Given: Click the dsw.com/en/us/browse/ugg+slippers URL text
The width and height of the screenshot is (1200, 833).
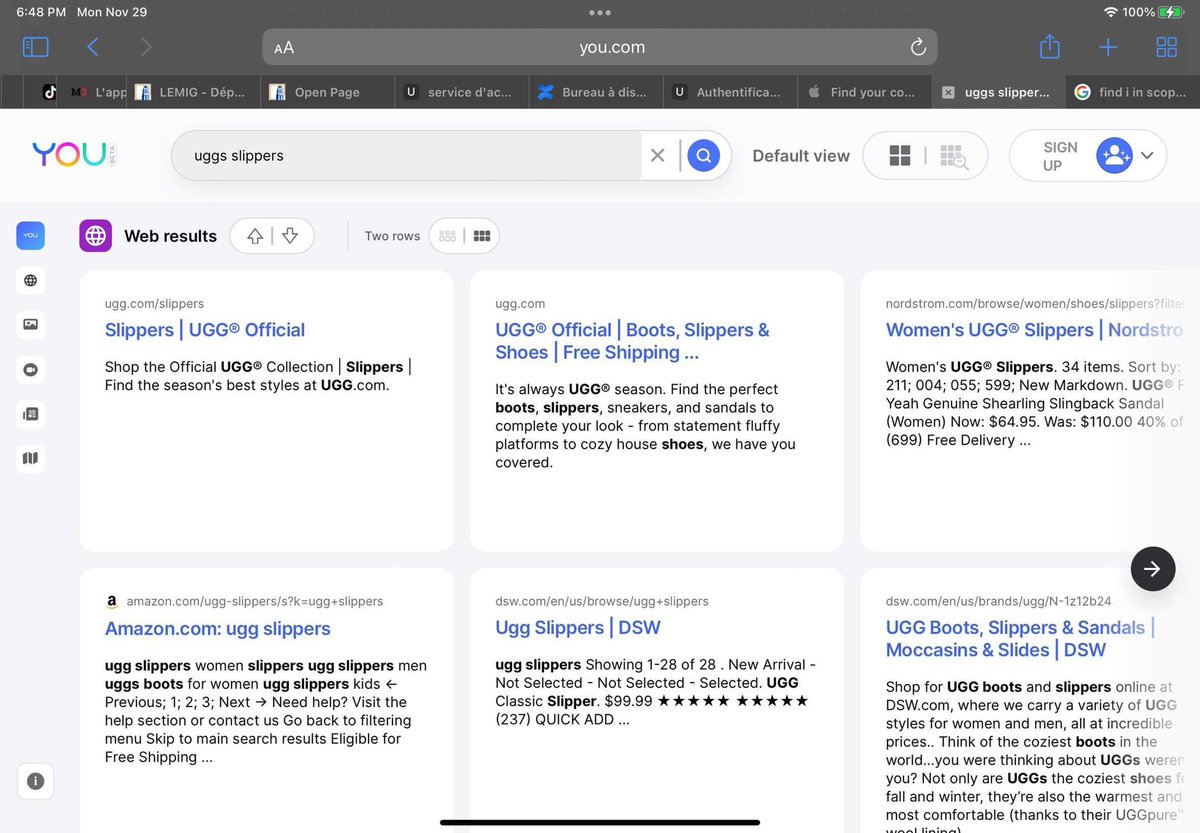Looking at the screenshot, I should (x=602, y=601).
